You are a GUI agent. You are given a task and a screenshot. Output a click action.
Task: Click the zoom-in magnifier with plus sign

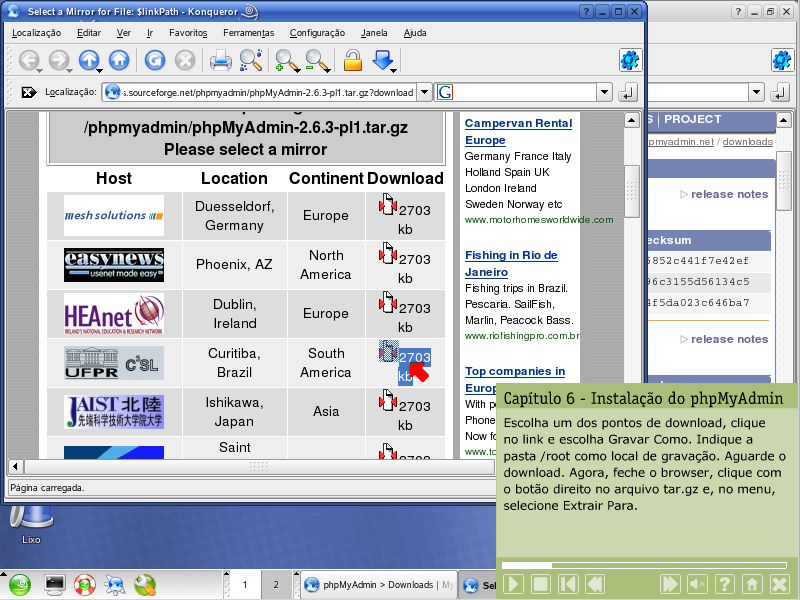286,61
